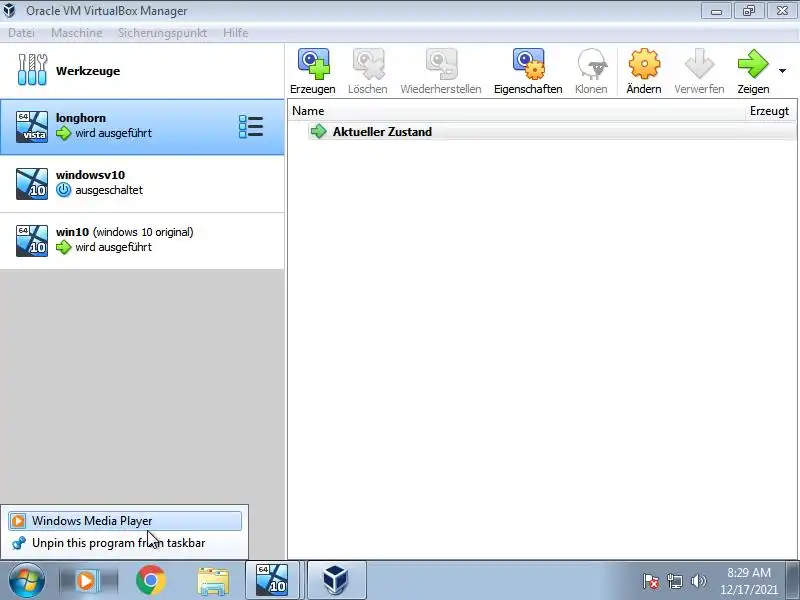The height and width of the screenshot is (600, 800).
Task: Open the longhorn machine tools list menu
Action: point(251,127)
